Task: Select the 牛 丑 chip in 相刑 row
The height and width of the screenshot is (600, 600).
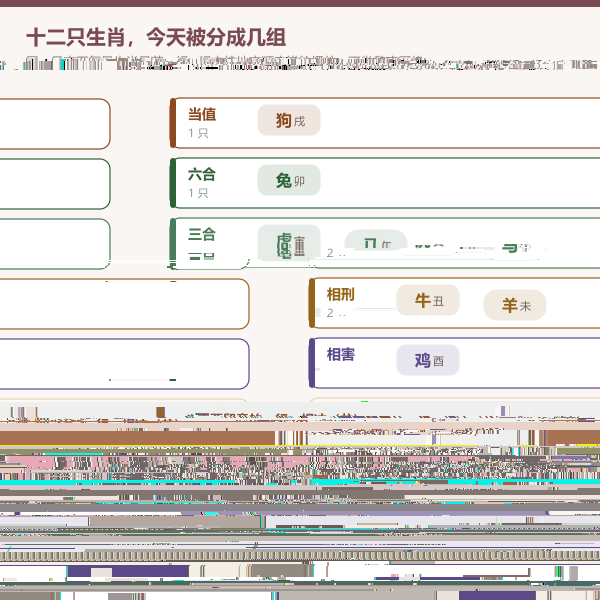Action: (x=428, y=300)
